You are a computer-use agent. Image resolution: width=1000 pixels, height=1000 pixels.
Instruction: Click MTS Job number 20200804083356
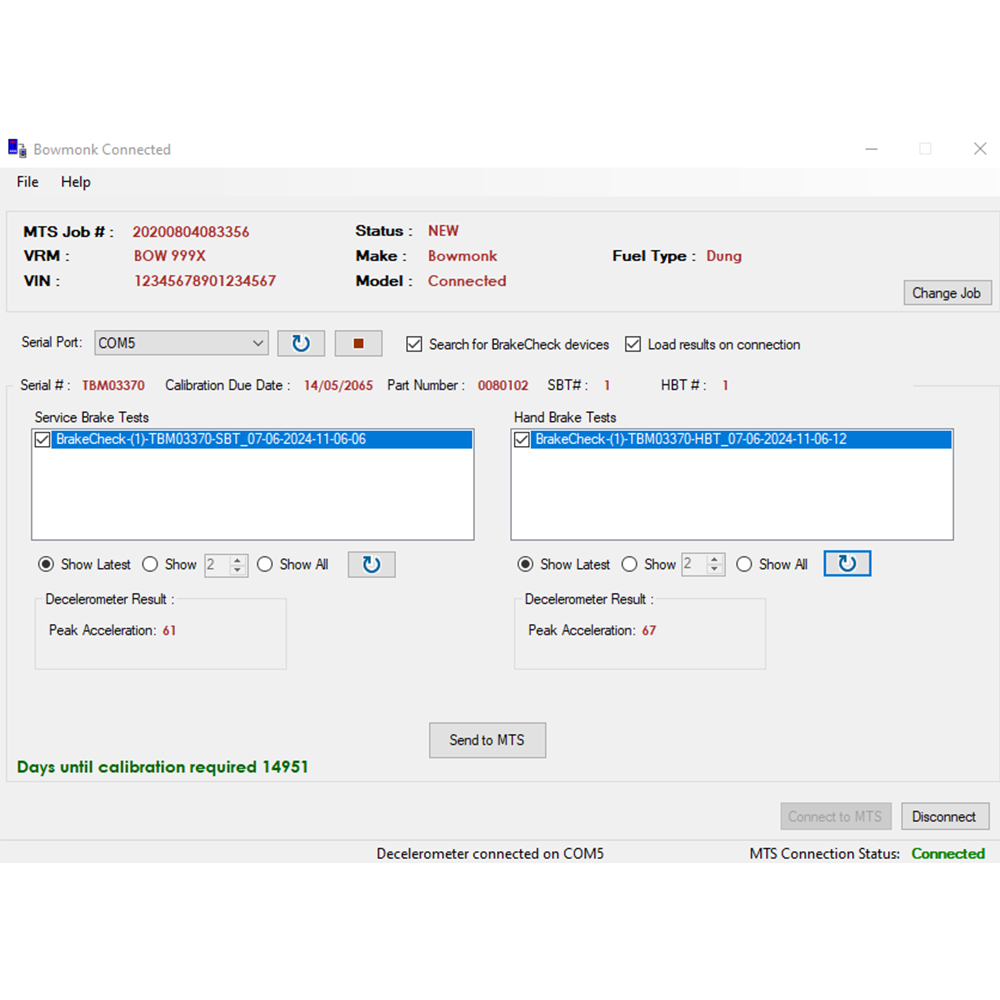(x=191, y=232)
